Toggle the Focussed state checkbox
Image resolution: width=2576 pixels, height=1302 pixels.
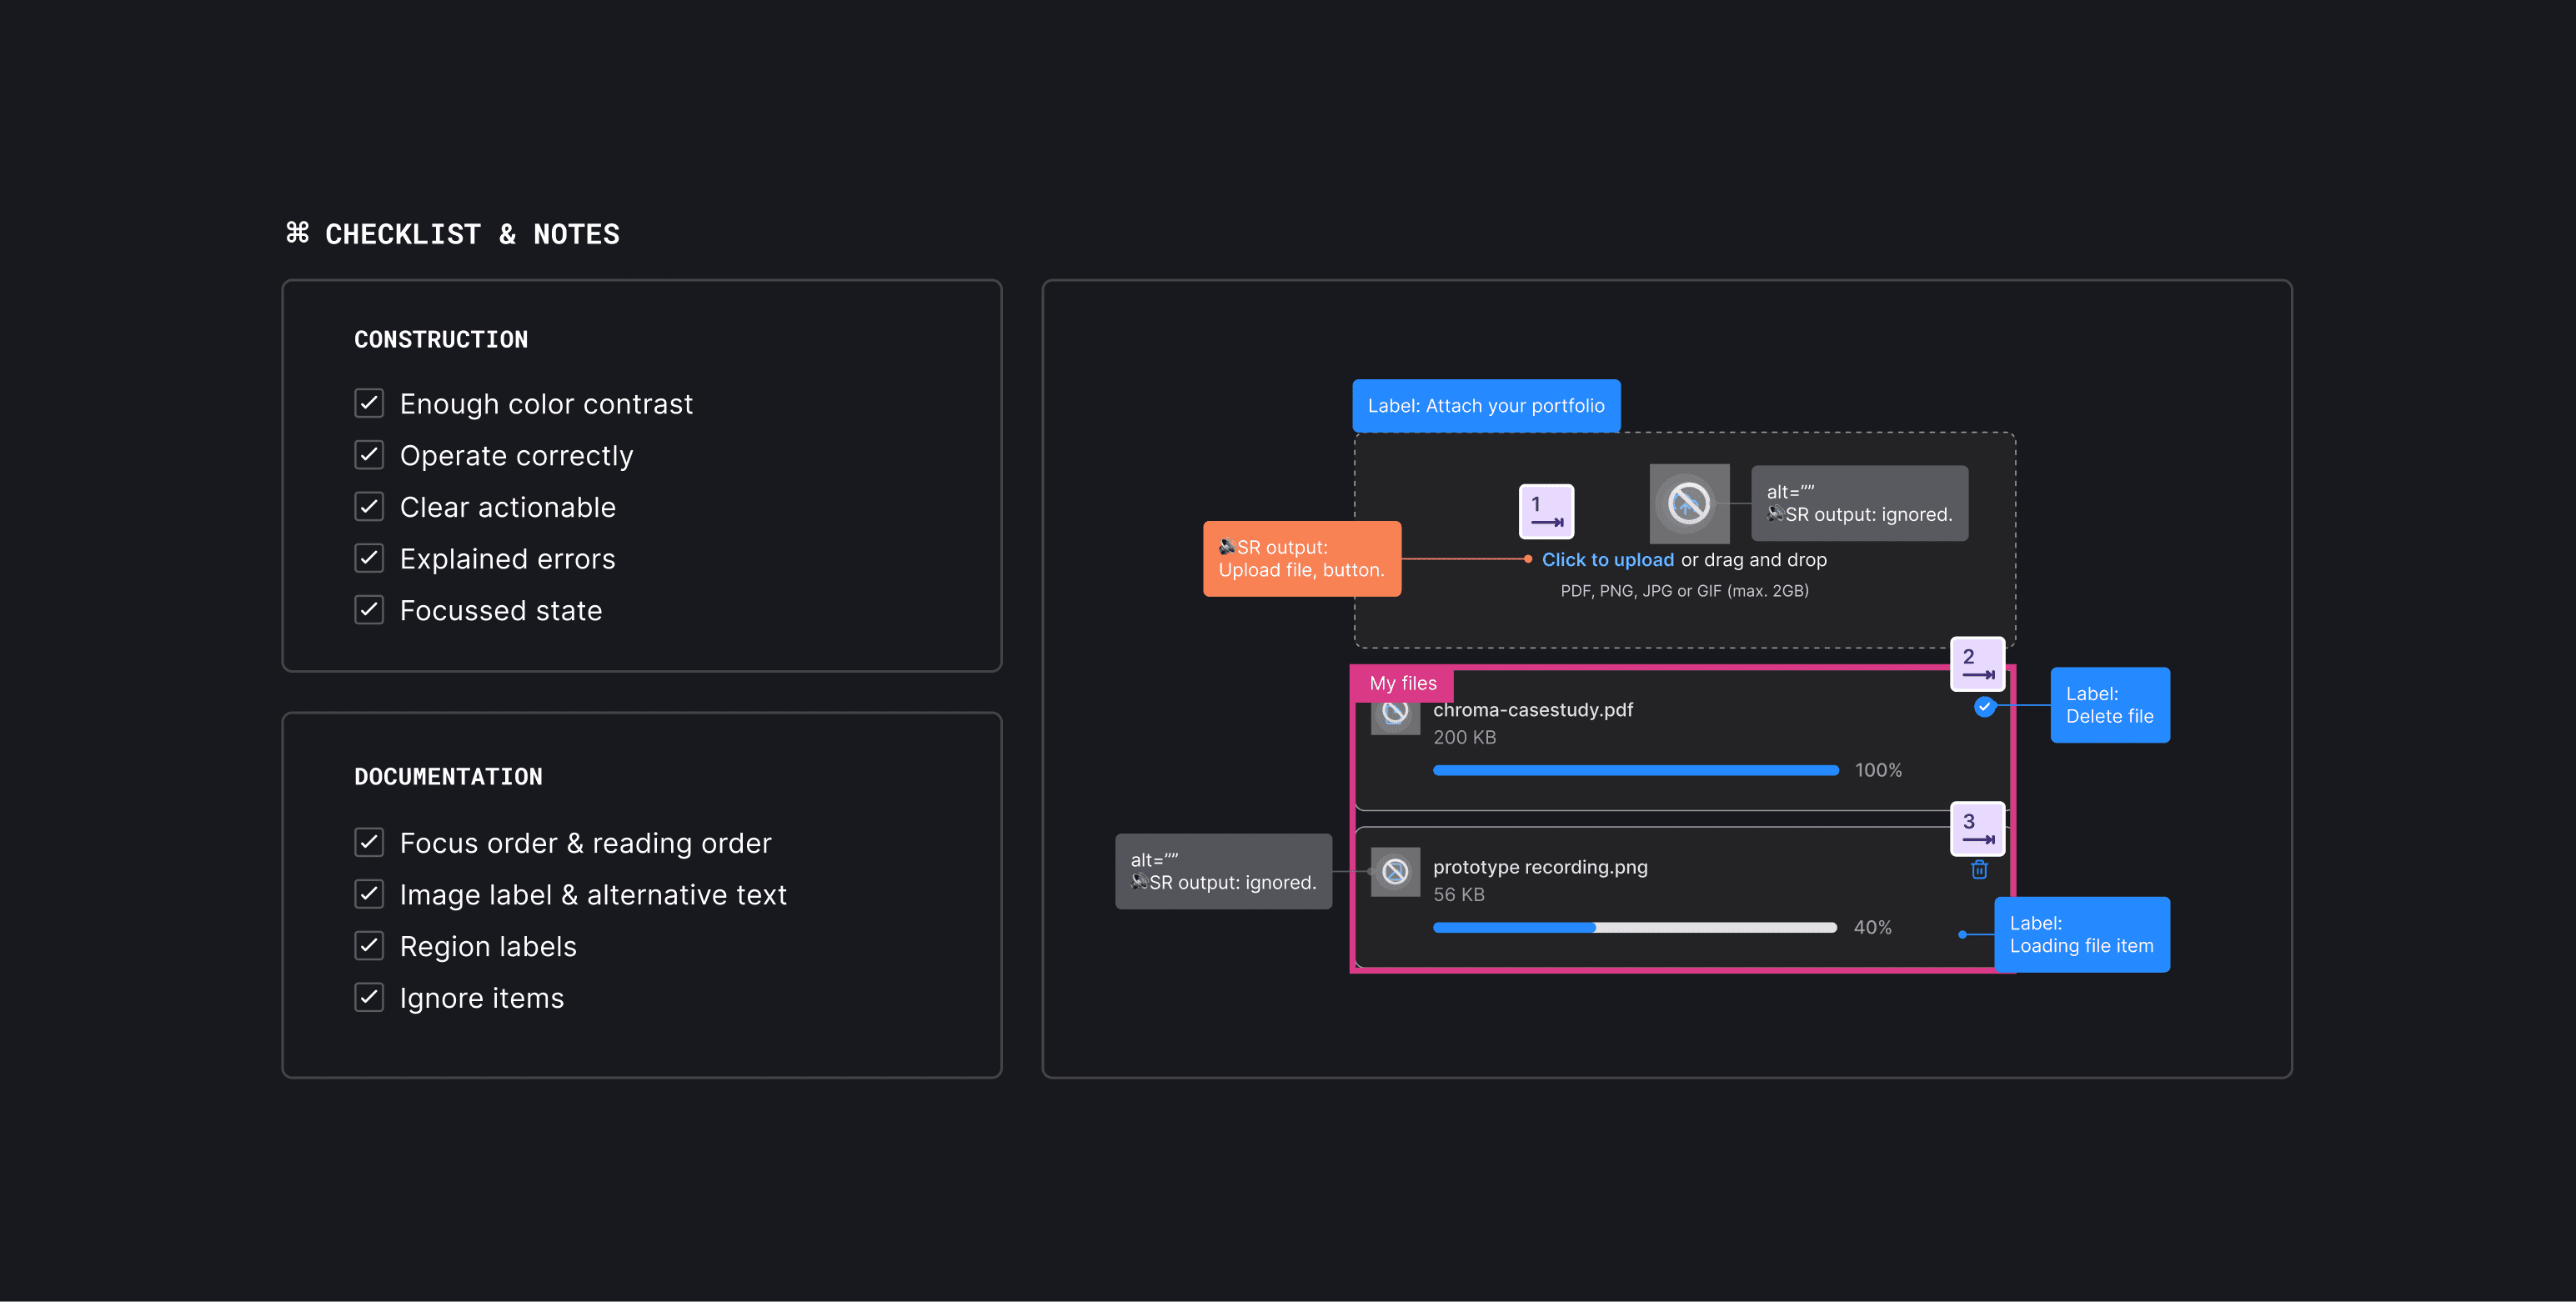[x=369, y=610]
